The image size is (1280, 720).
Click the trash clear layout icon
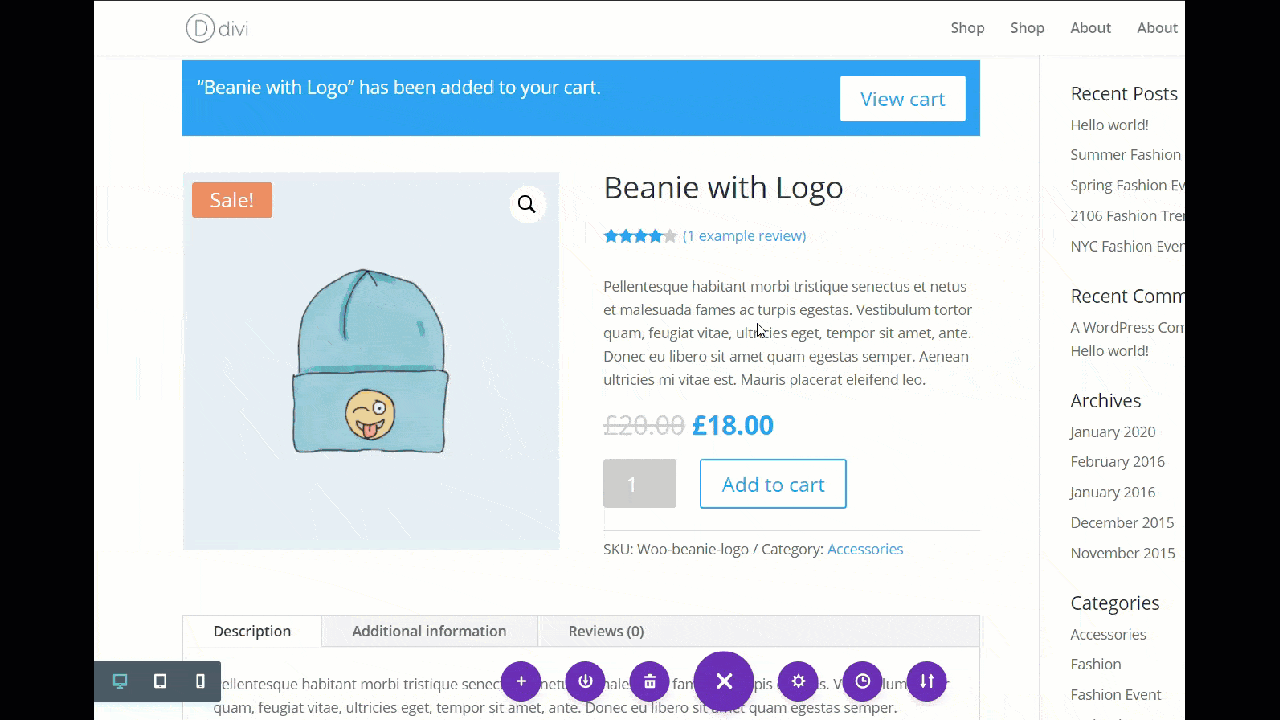point(650,681)
